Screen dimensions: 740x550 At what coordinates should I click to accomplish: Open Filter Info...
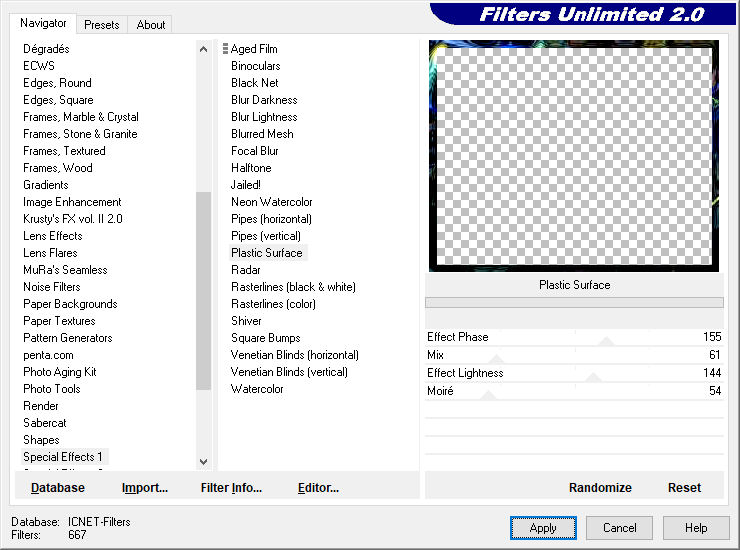pos(231,488)
